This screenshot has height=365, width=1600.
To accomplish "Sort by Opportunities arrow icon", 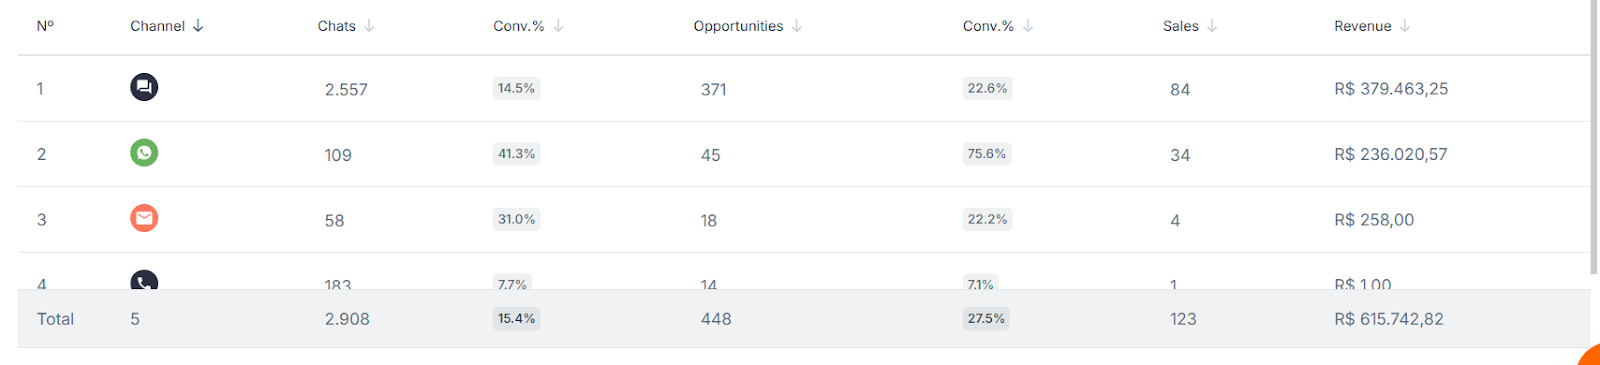I will 797,26.
